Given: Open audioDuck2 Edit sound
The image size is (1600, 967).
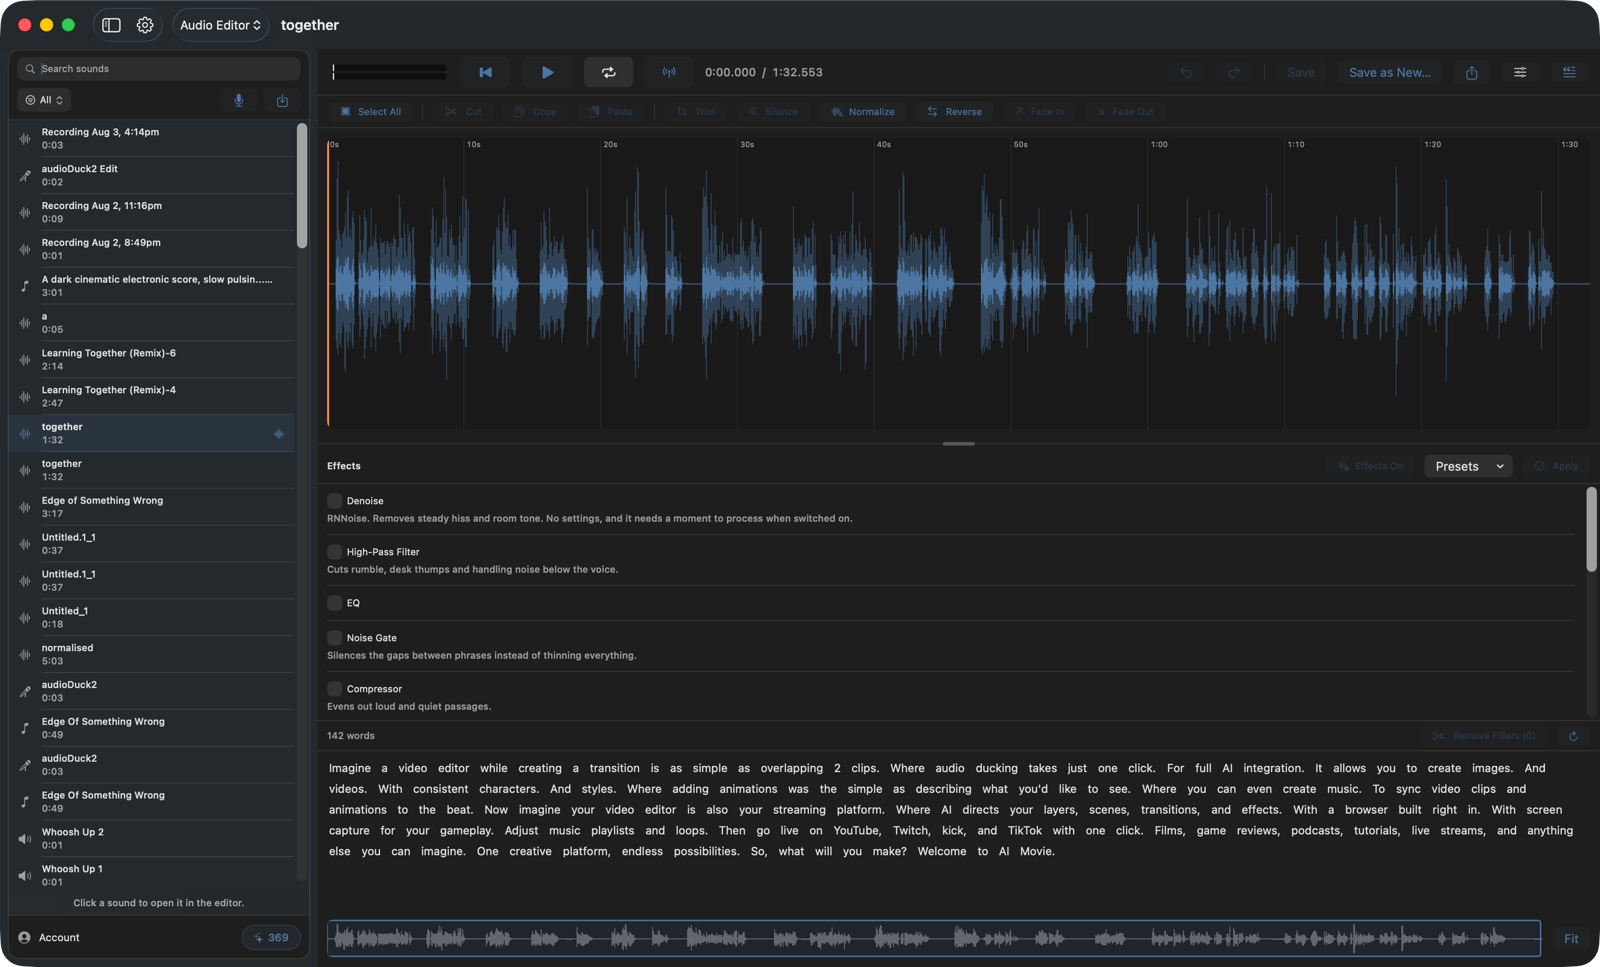Looking at the screenshot, I should click(152, 175).
